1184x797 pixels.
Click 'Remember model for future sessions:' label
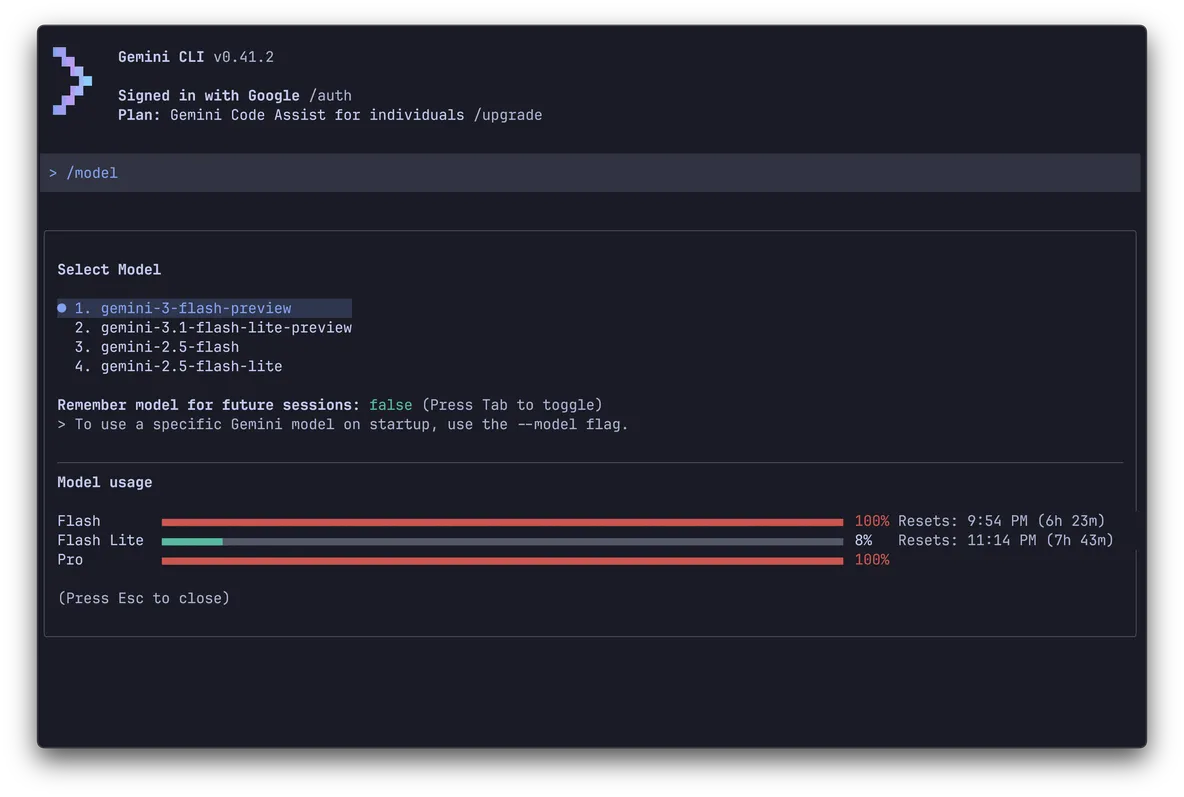(208, 405)
